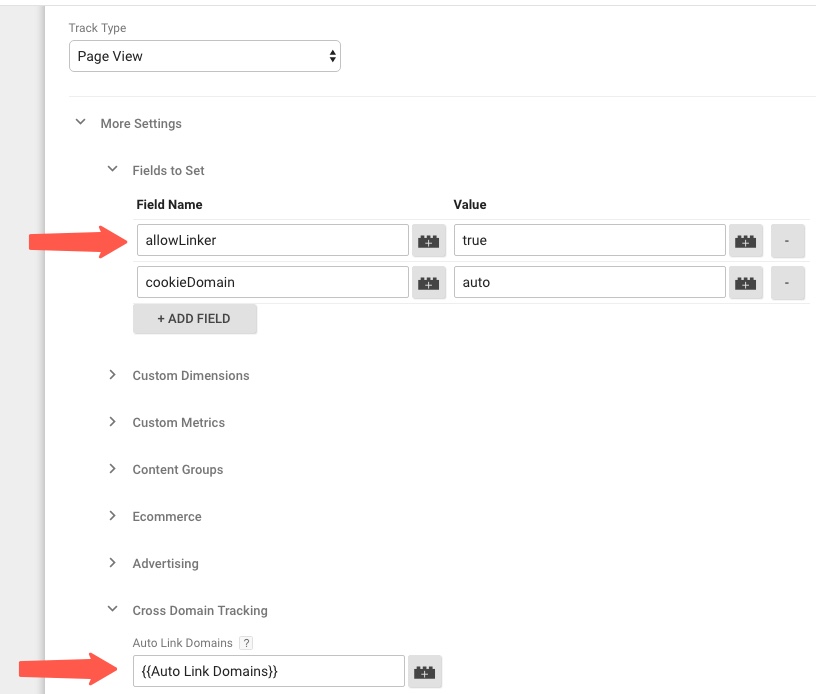Expand the Content Groups section
The width and height of the screenshot is (816, 694).
113,469
